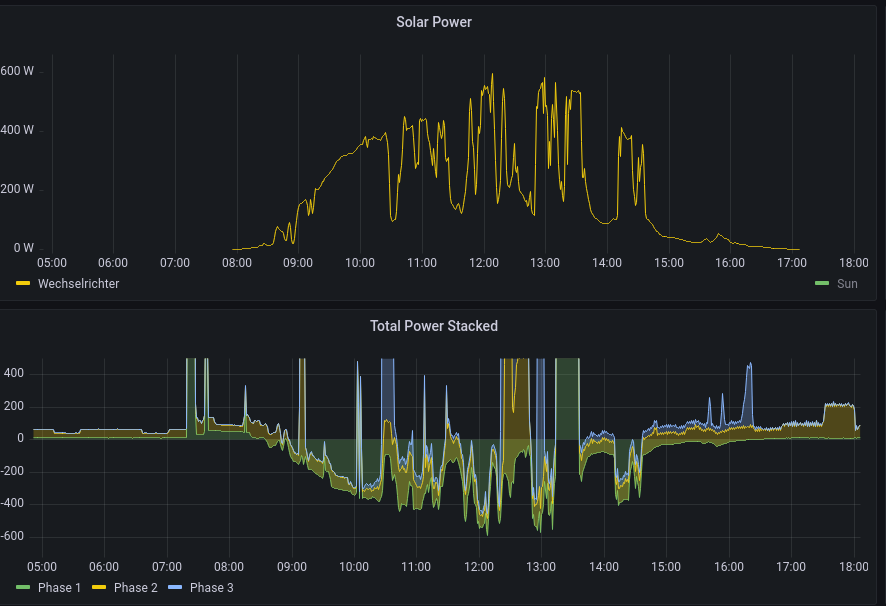The image size is (886, 606).
Task: Click the green Sun legend color swatch
Action: [x=822, y=283]
